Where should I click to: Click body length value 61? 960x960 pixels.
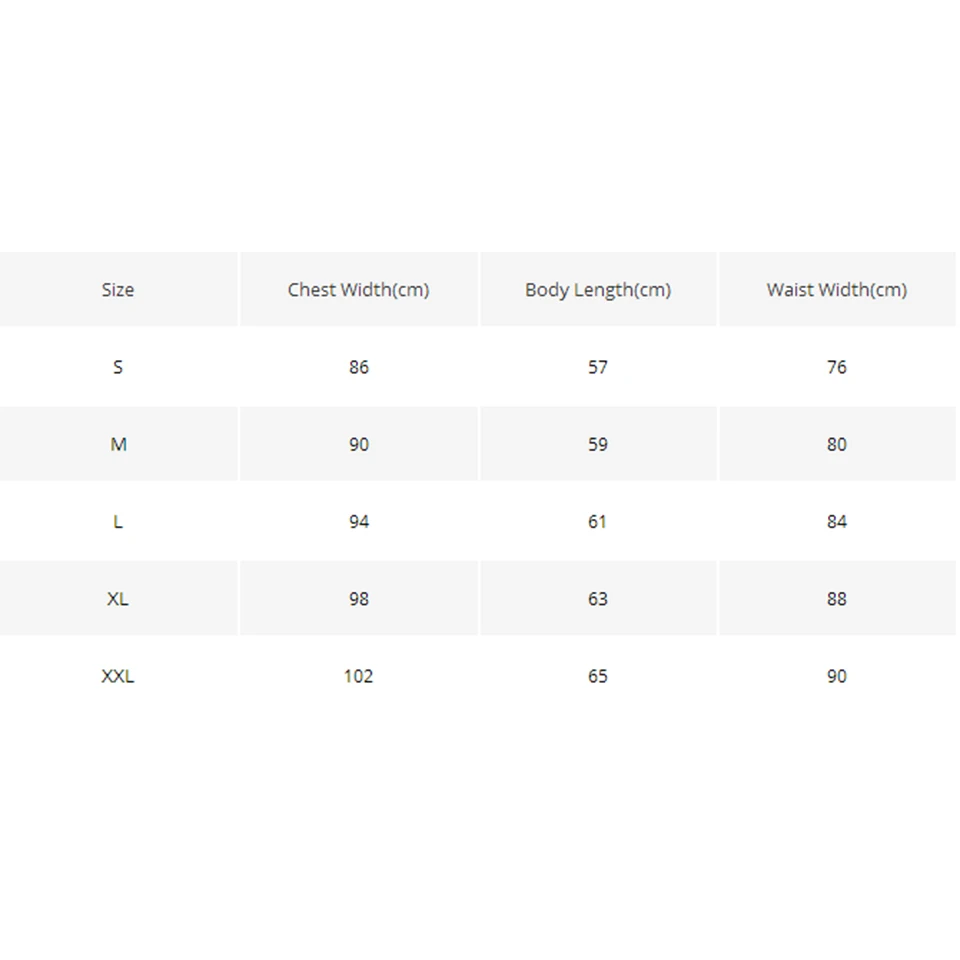pyautogui.click(x=597, y=522)
